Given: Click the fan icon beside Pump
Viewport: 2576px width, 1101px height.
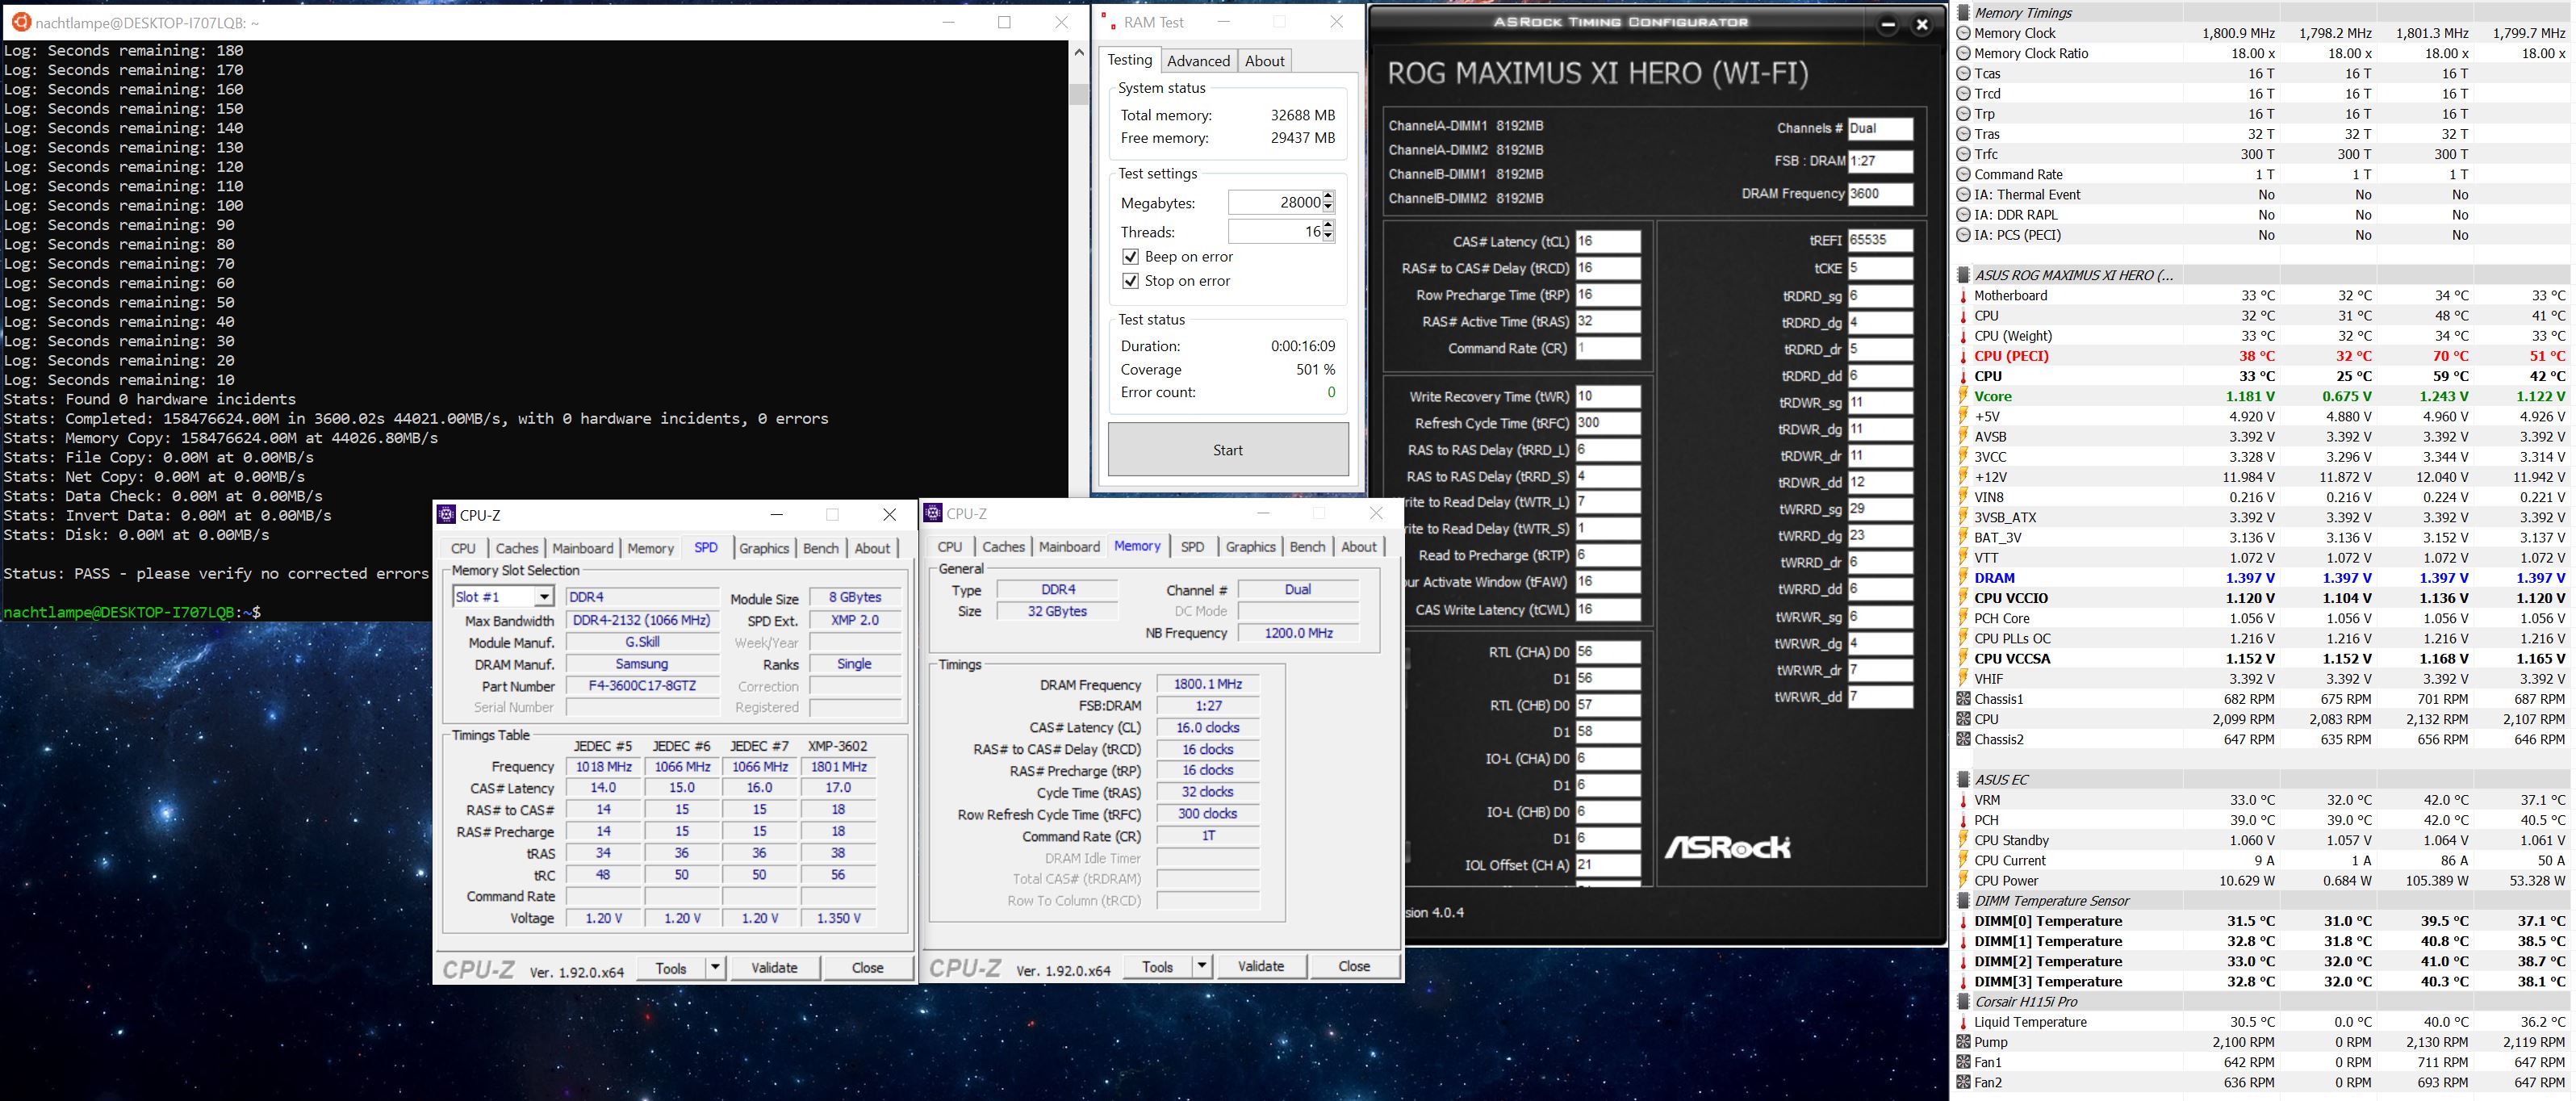Looking at the screenshot, I should tap(1963, 1042).
